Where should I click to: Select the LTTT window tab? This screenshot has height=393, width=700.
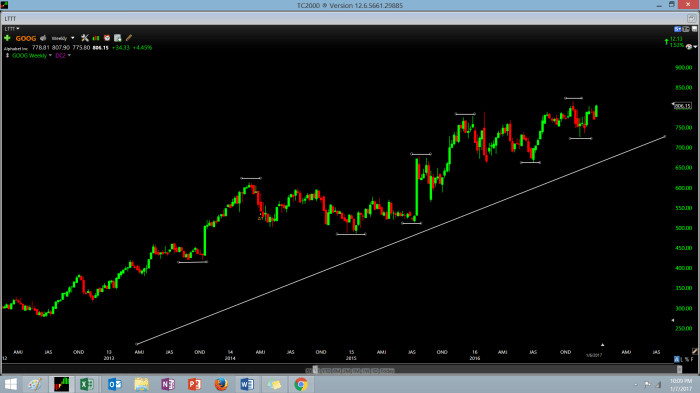click(x=10, y=19)
